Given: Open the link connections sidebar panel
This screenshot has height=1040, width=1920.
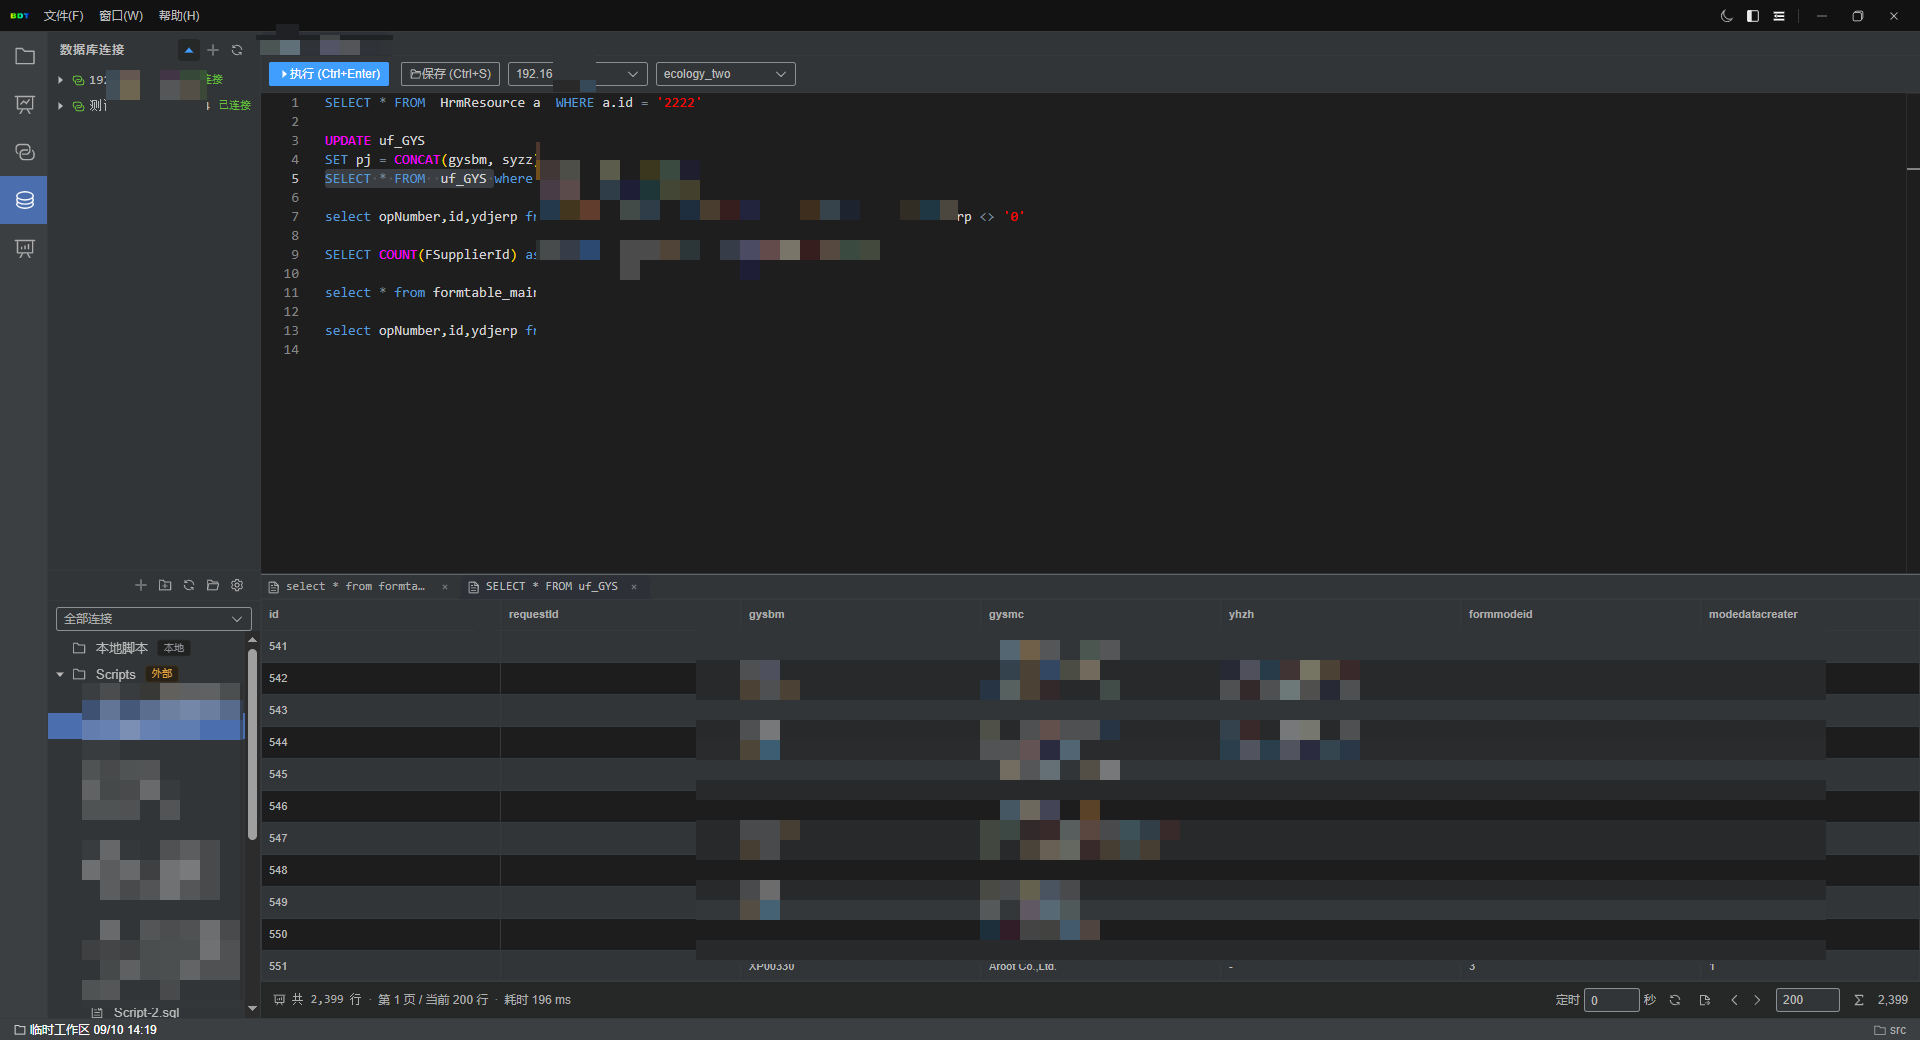Looking at the screenshot, I should pos(25,152).
